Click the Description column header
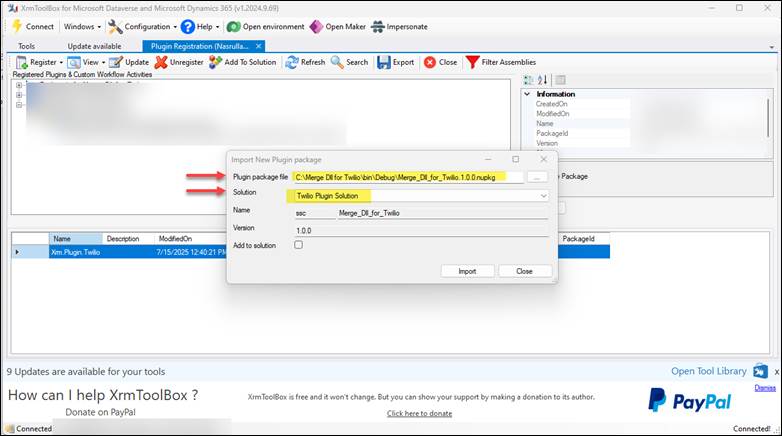The image size is (782, 436). 128,239
